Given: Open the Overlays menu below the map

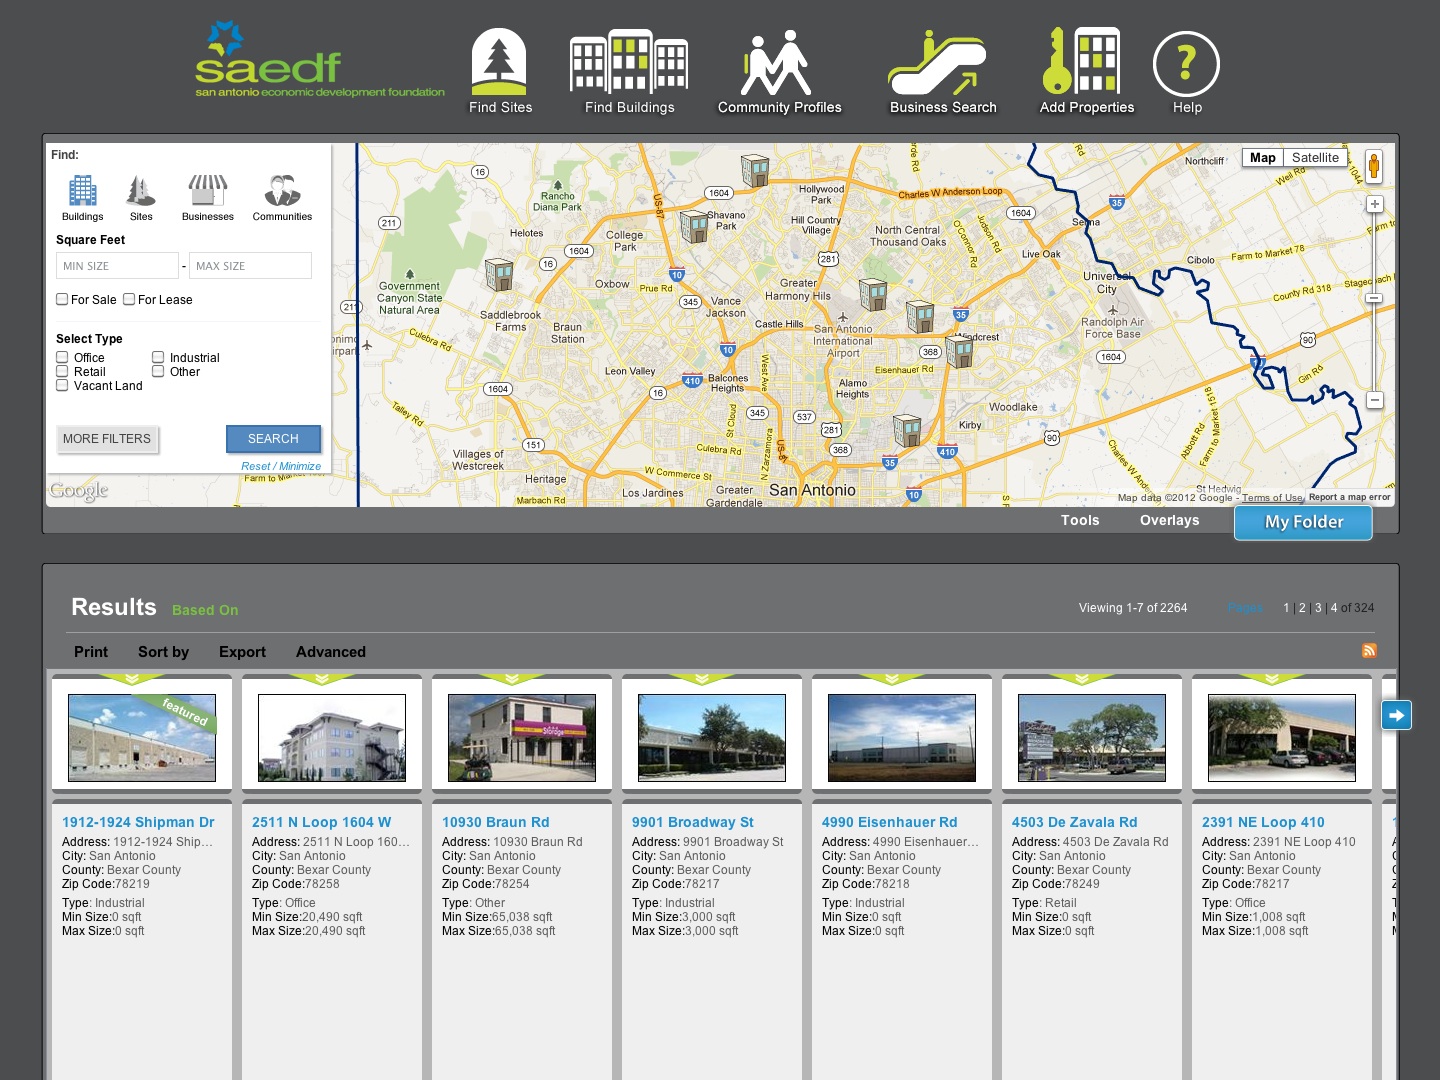Looking at the screenshot, I should click(1169, 520).
